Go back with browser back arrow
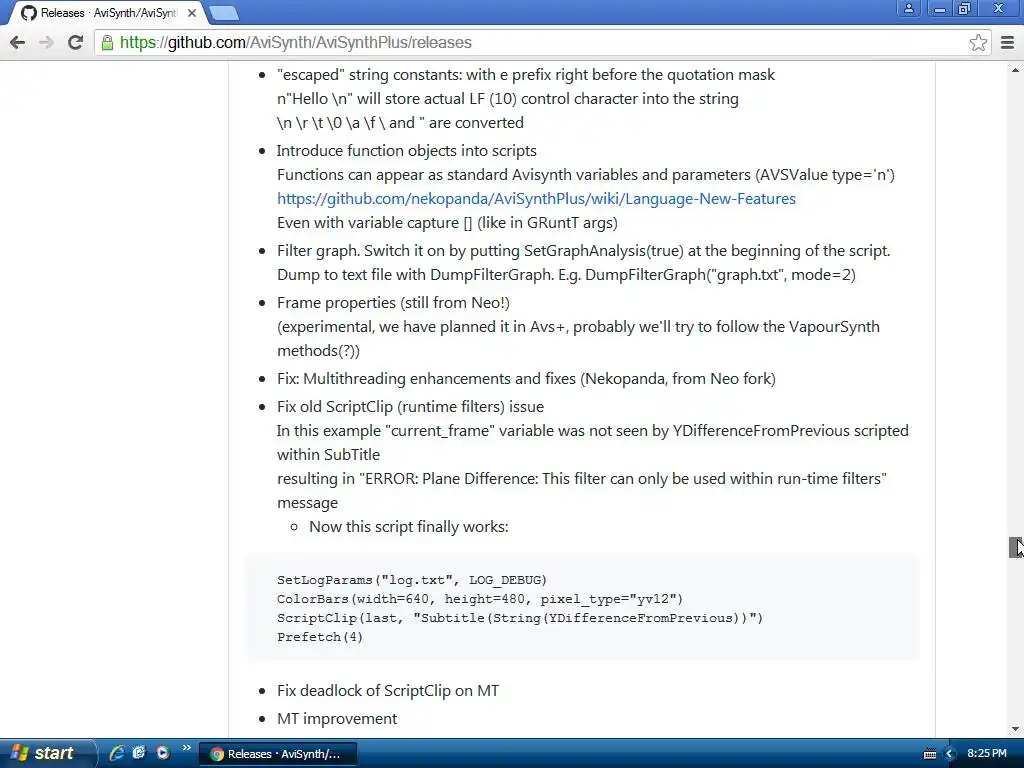The height and width of the screenshot is (768, 1024). coord(18,42)
